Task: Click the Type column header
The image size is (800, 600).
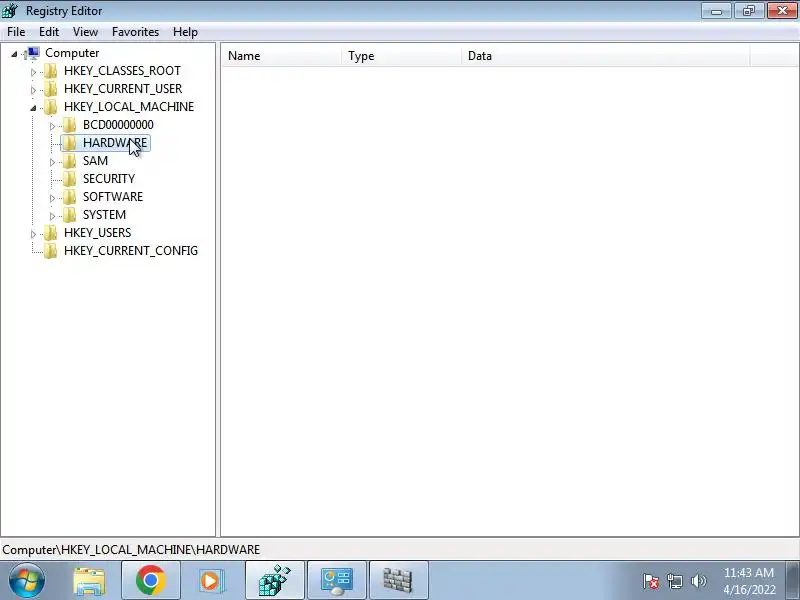Action: tap(402, 56)
